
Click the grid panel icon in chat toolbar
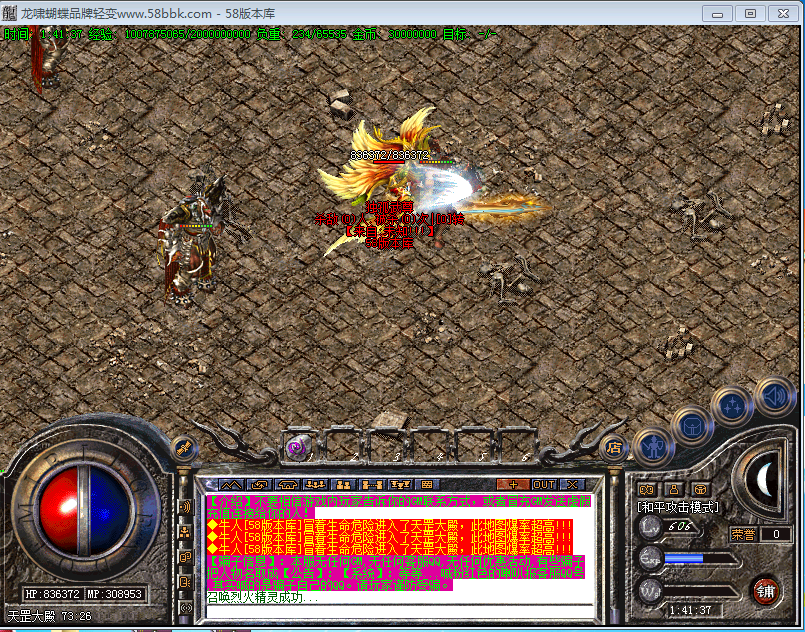(426, 484)
